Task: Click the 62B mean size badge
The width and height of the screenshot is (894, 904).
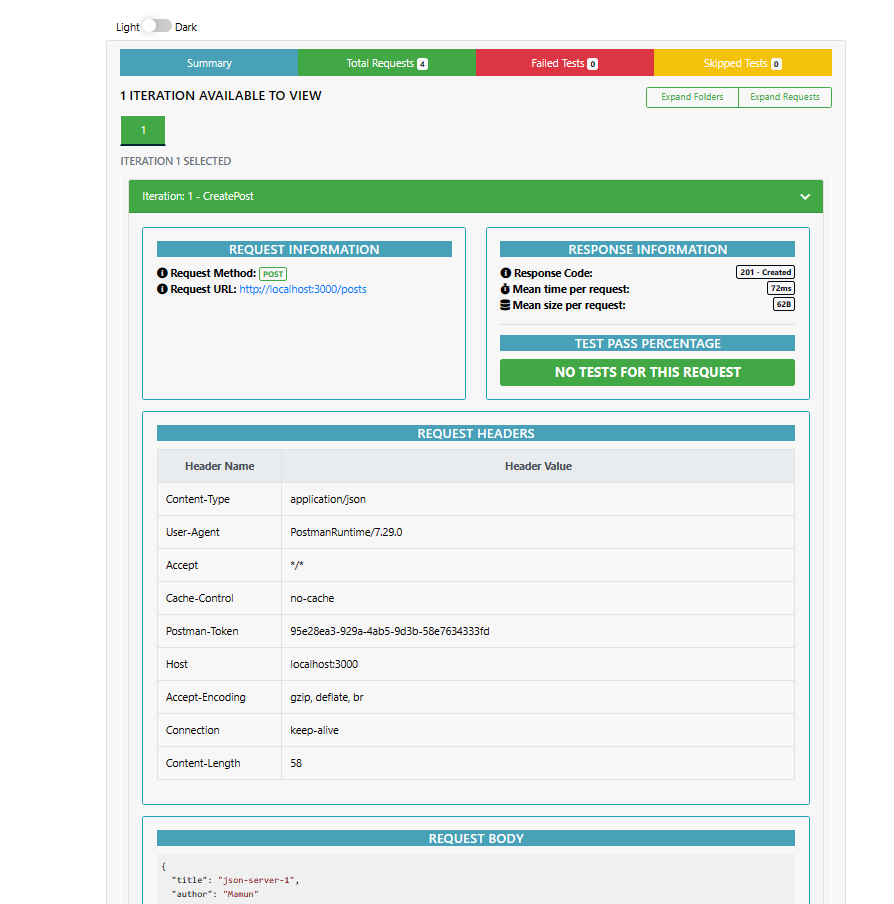Action: point(783,303)
